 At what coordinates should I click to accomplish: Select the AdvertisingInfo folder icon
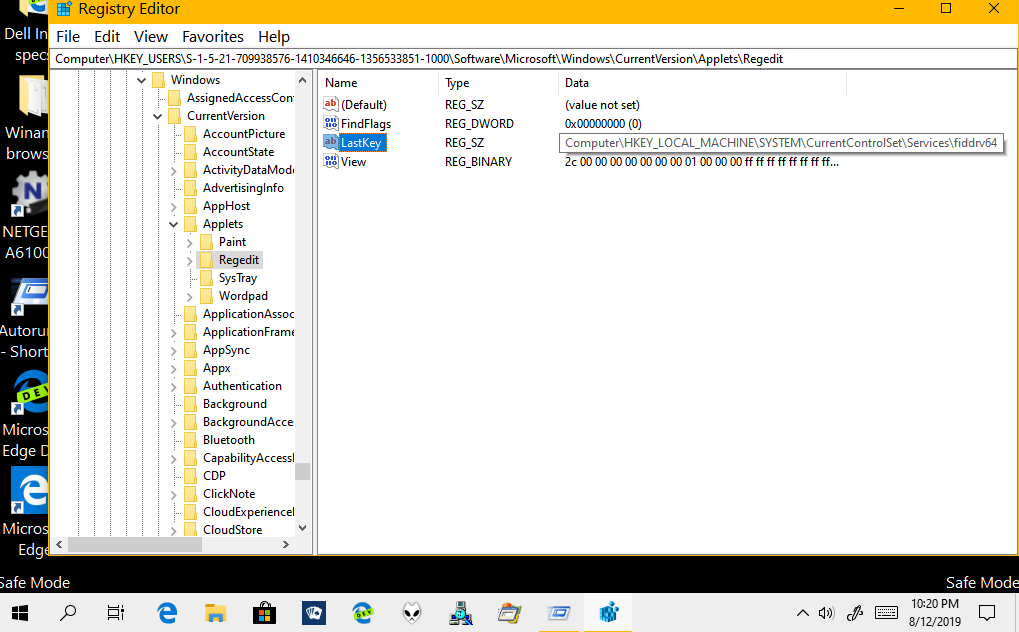tap(190, 188)
